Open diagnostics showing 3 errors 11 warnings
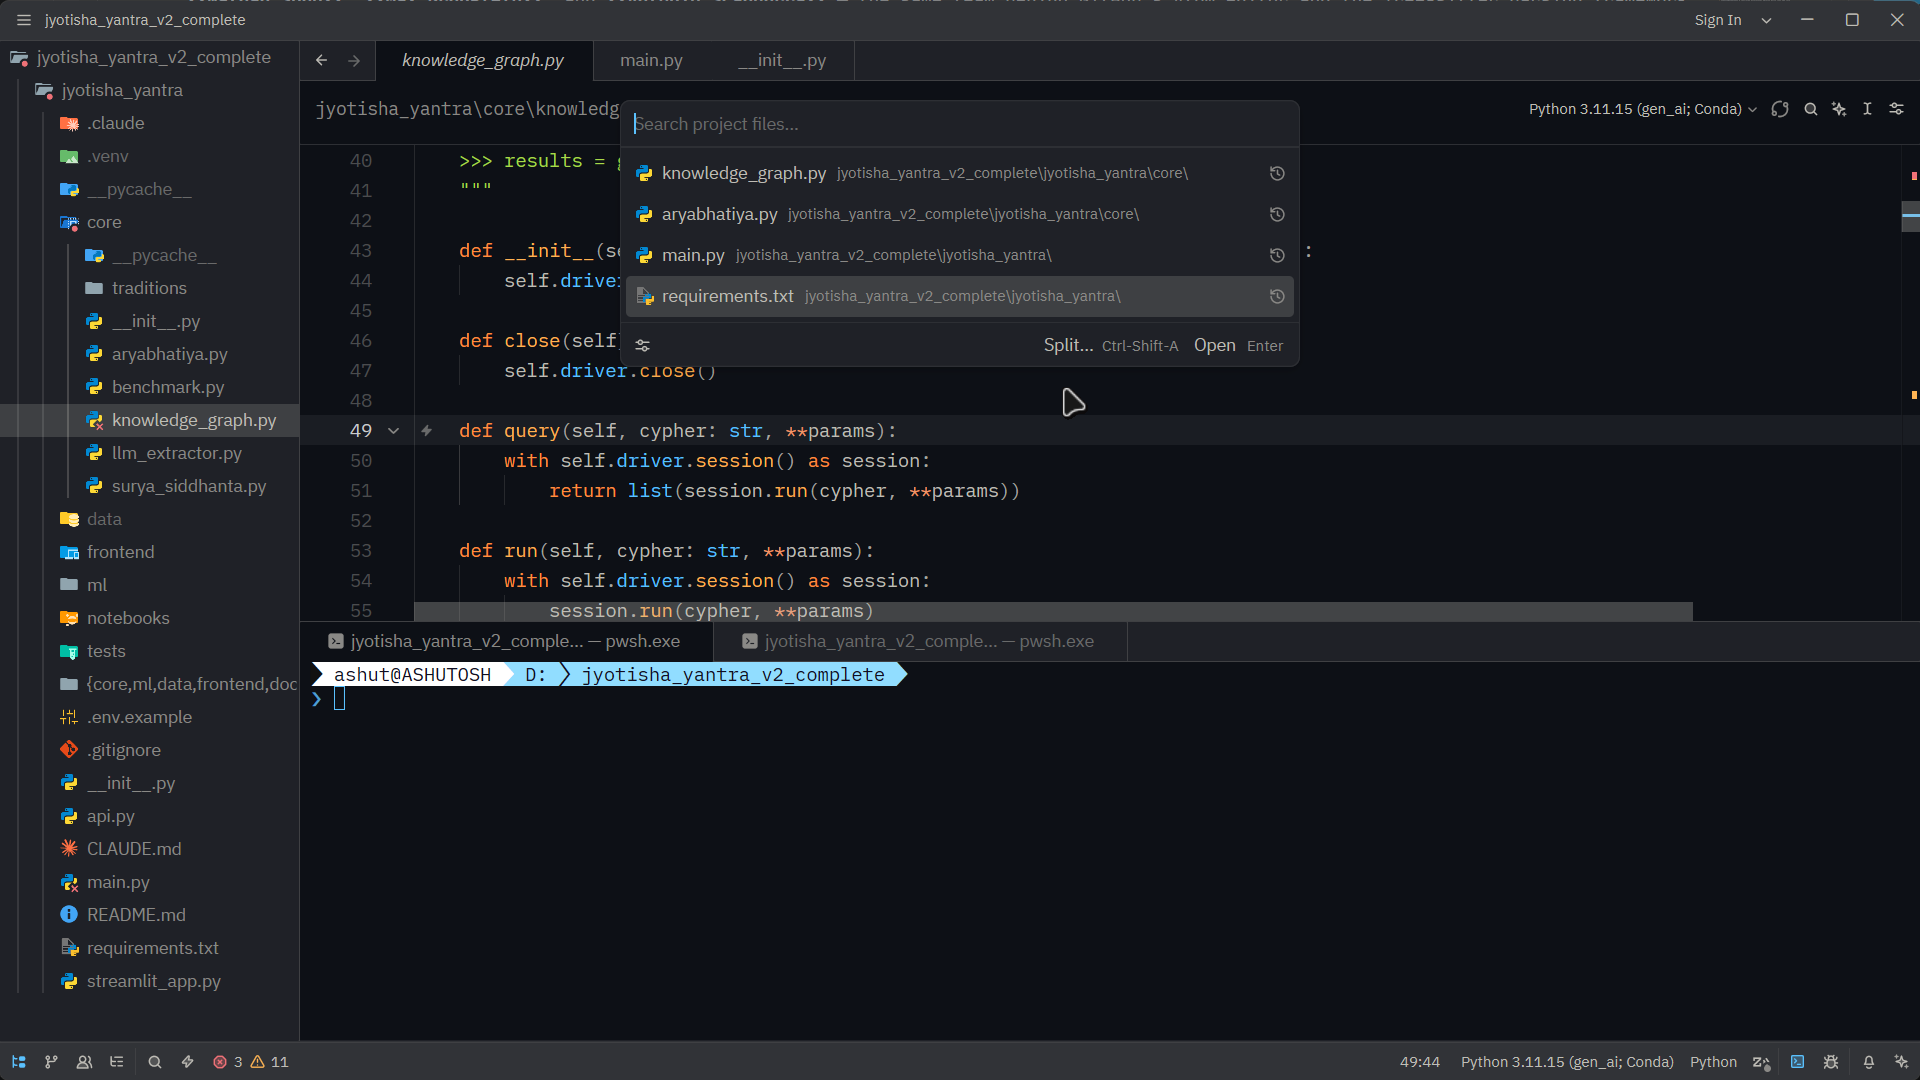This screenshot has width=1920, height=1080. (250, 1062)
